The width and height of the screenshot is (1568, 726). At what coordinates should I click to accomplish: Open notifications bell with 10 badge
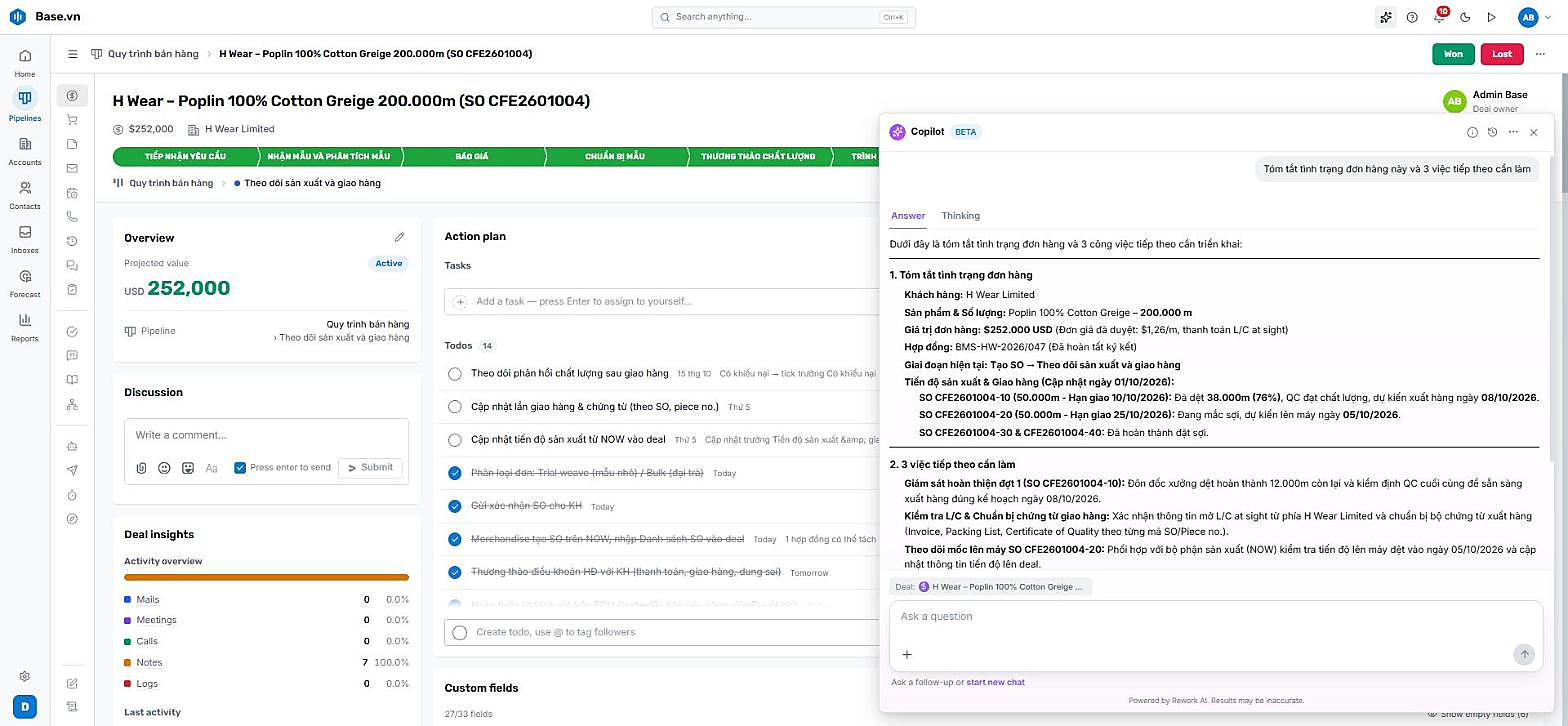pos(1439,17)
